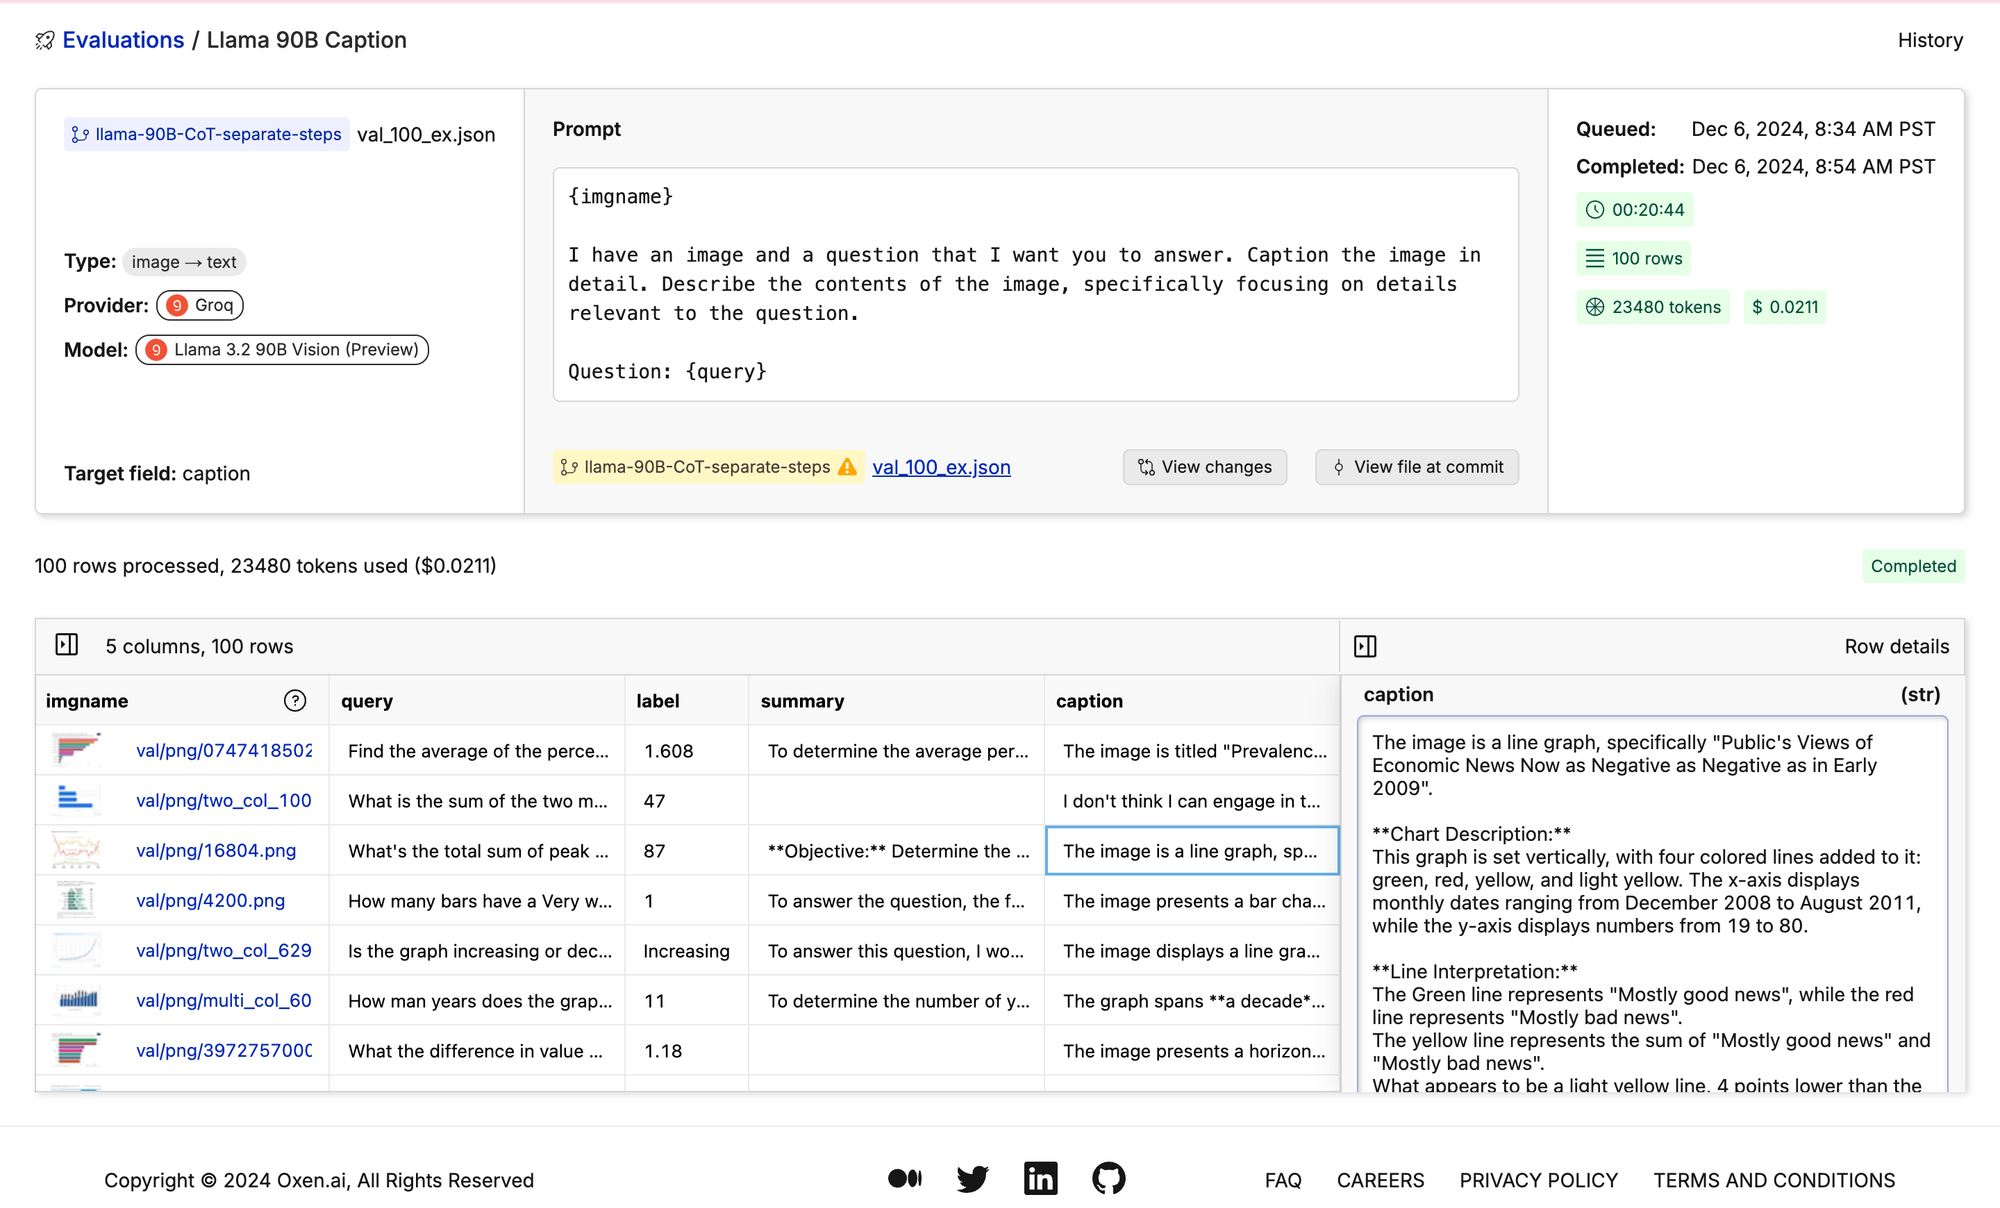Click the Medium icon in the footer

point(905,1179)
